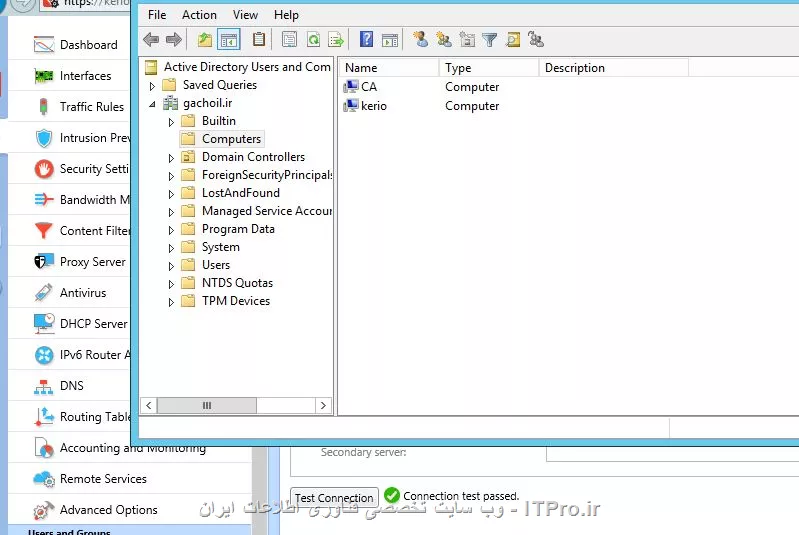The height and width of the screenshot is (535, 799).
Task: Click the Forward arrow in the ADUC toolbar
Action: tap(174, 39)
